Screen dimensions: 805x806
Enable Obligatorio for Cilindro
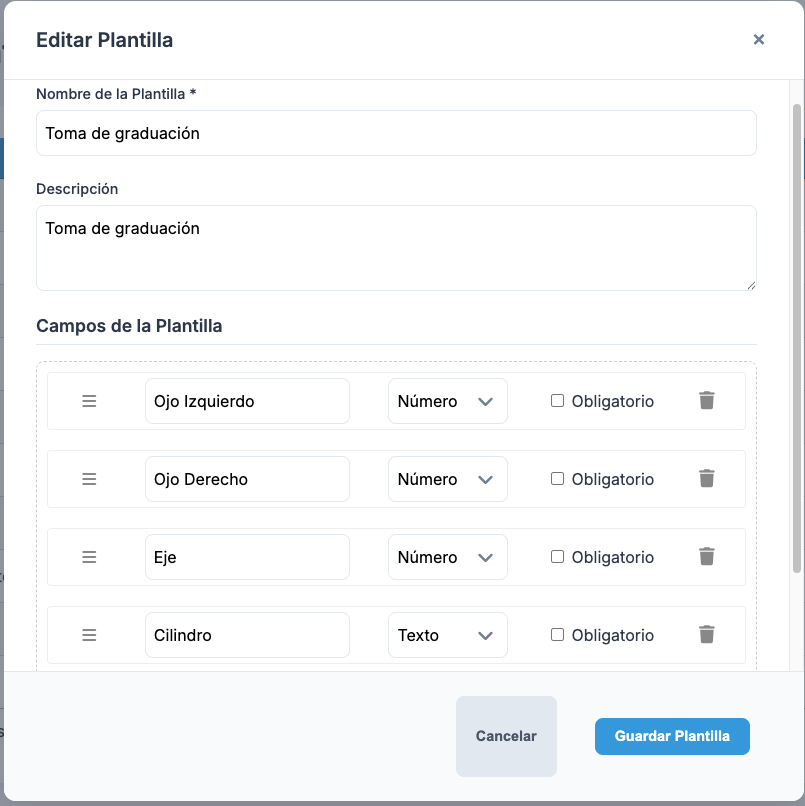pyautogui.click(x=557, y=635)
